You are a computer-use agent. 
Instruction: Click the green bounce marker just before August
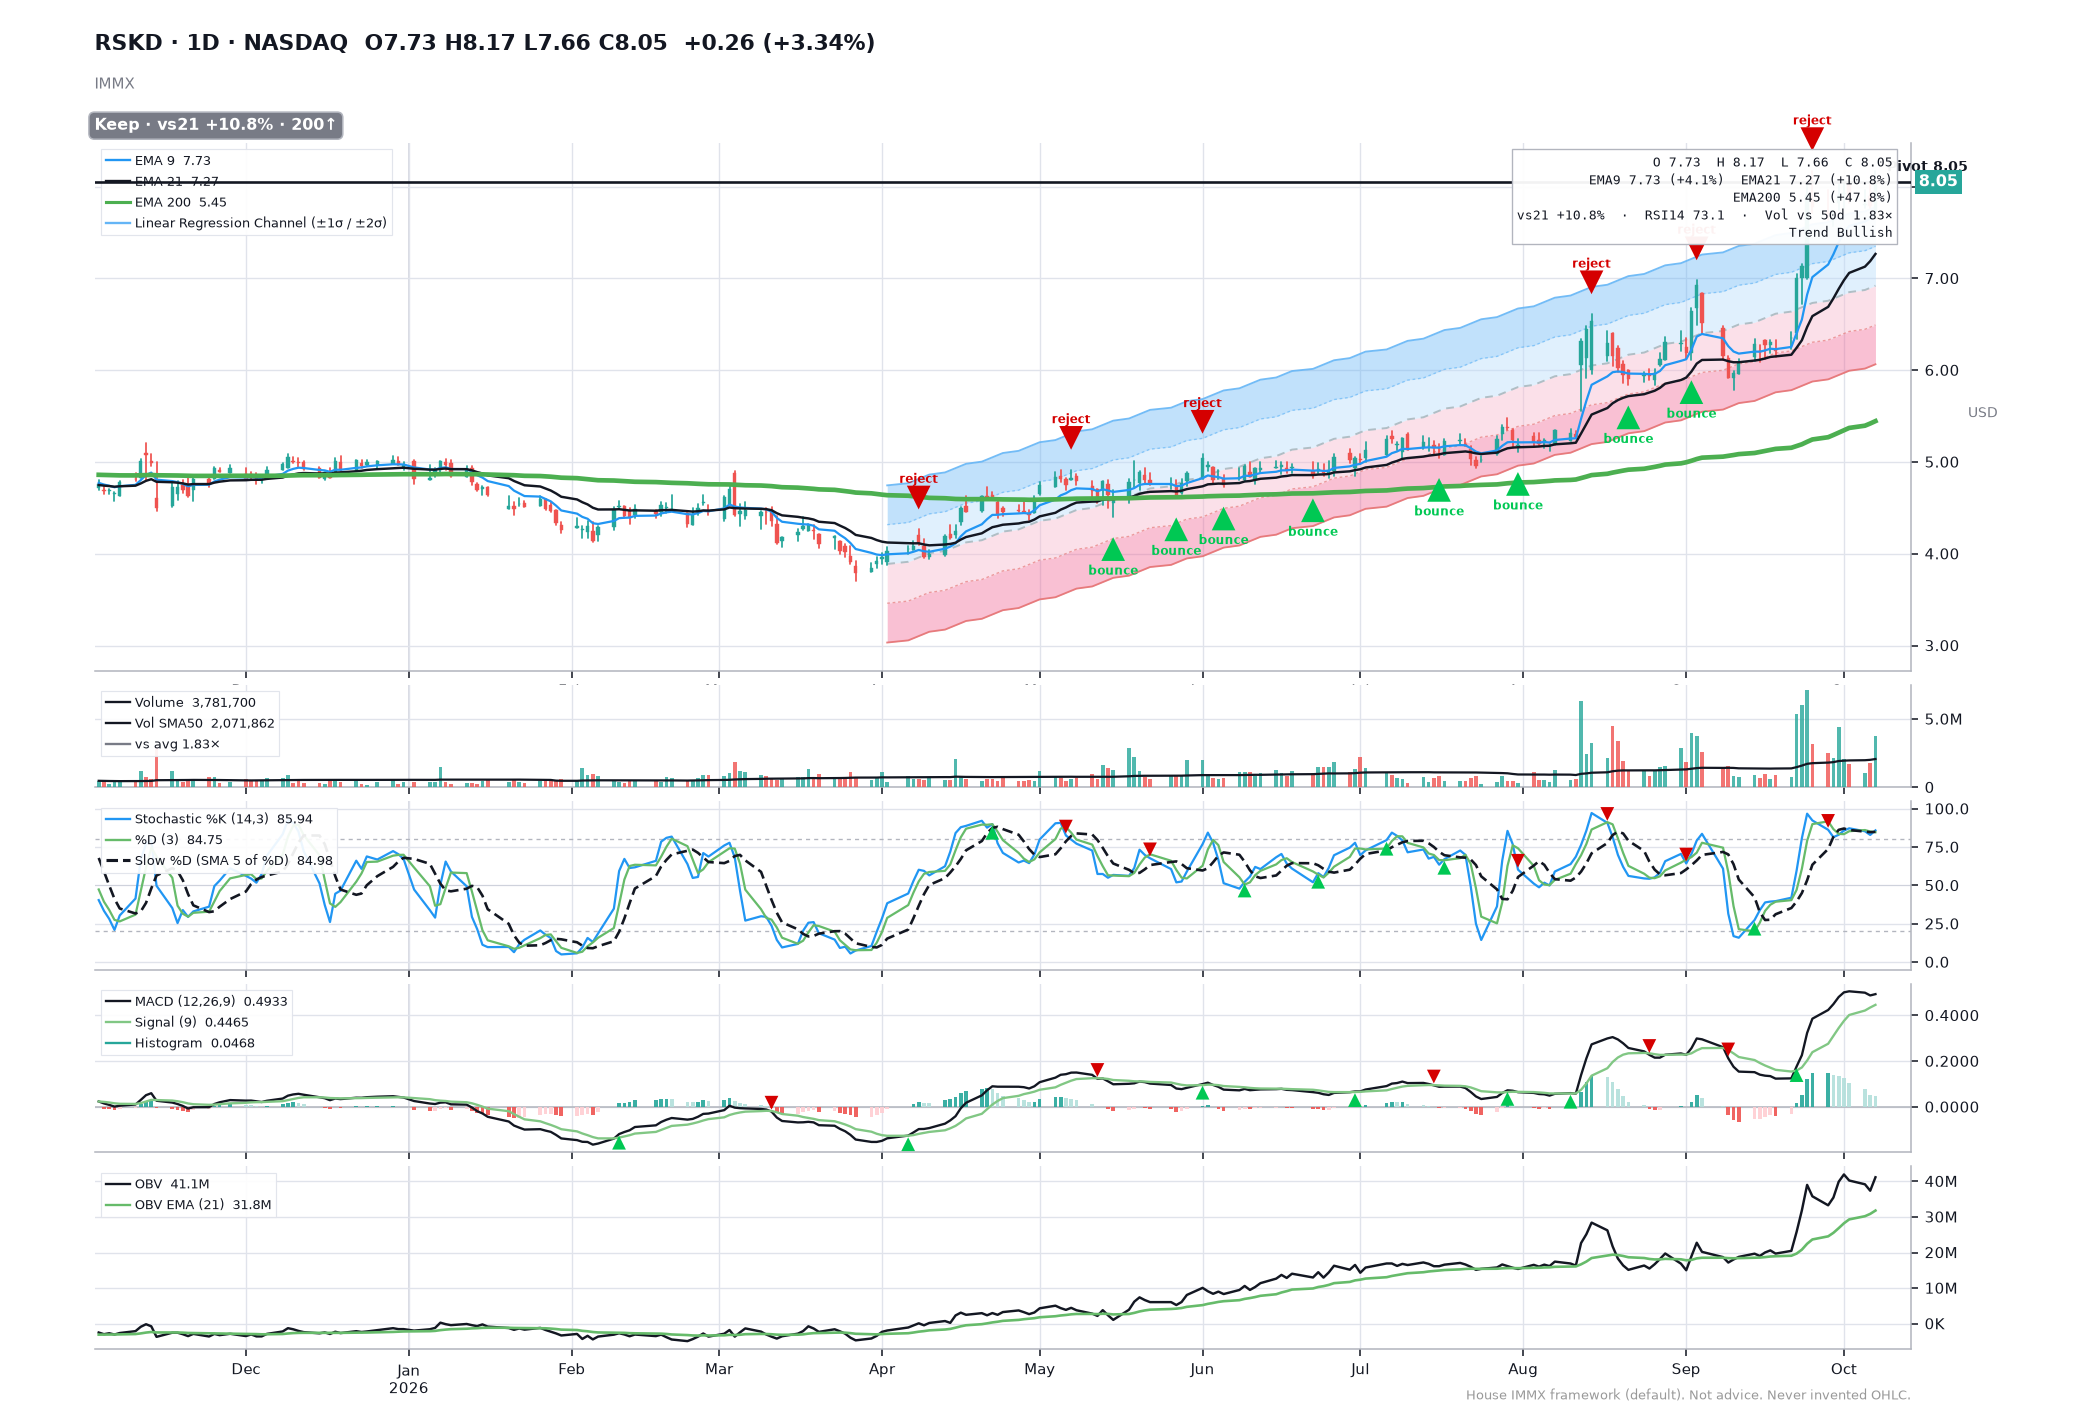(1517, 485)
